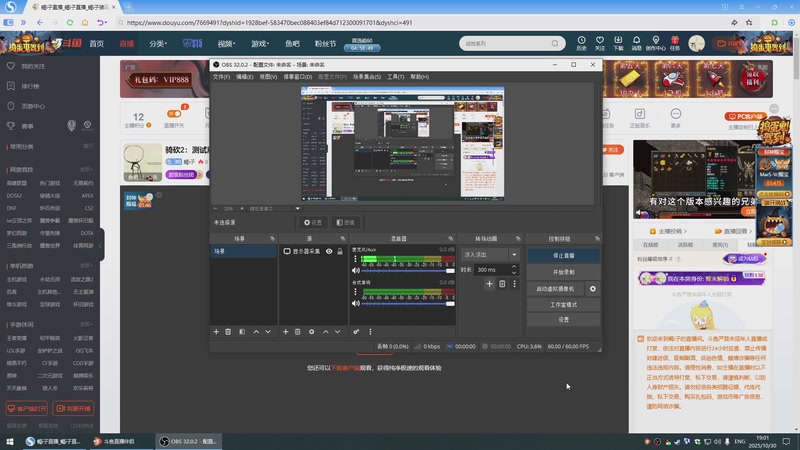Mute the 麦克风/Aux speaker icon
This screenshot has height=450, width=800.
[356, 270]
